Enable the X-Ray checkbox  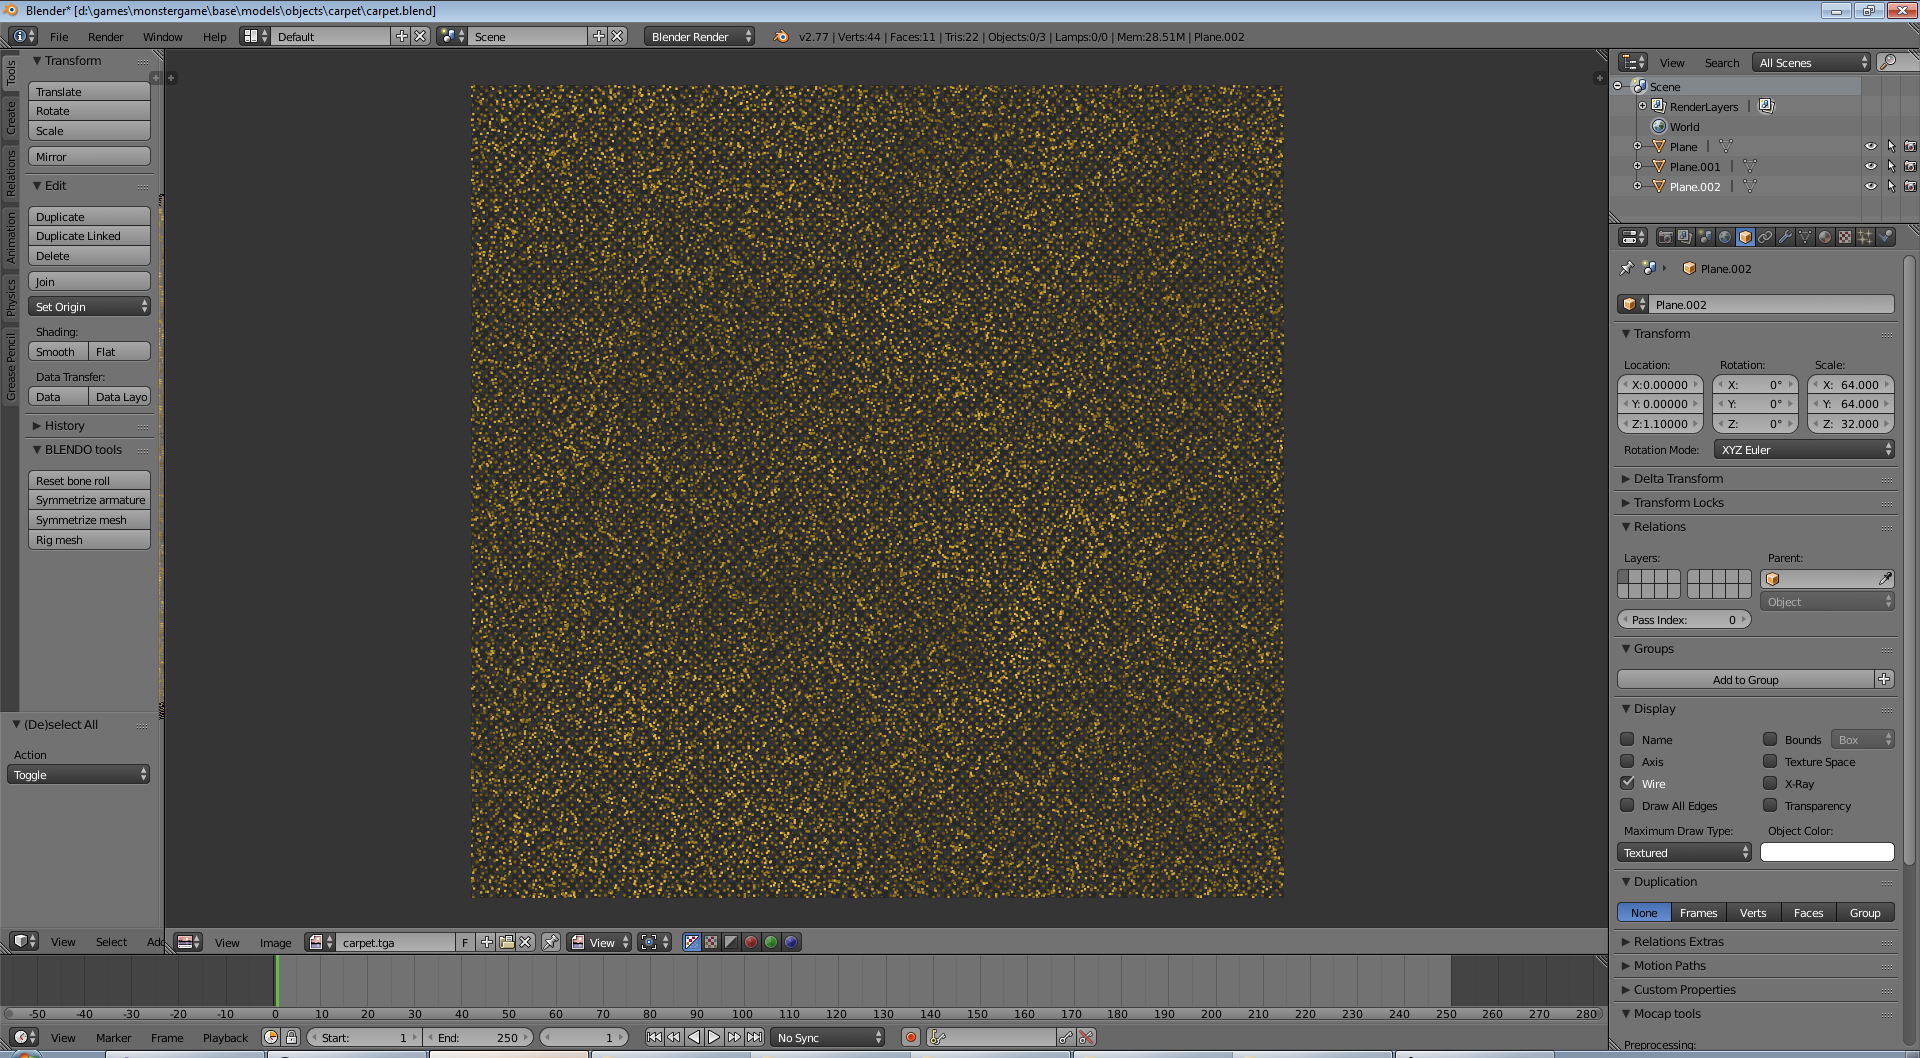[x=1770, y=783]
